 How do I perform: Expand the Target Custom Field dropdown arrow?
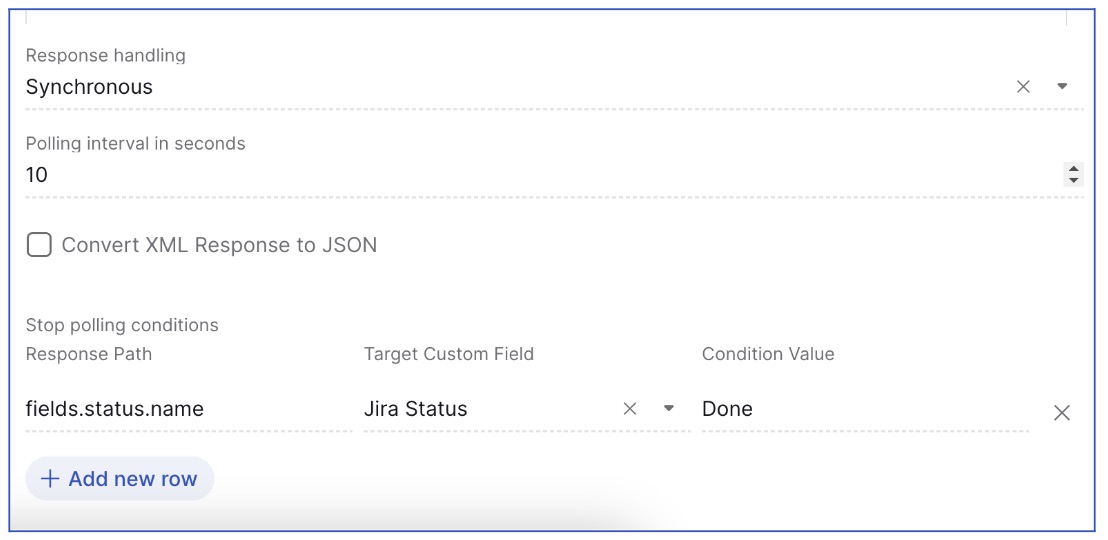(x=669, y=409)
